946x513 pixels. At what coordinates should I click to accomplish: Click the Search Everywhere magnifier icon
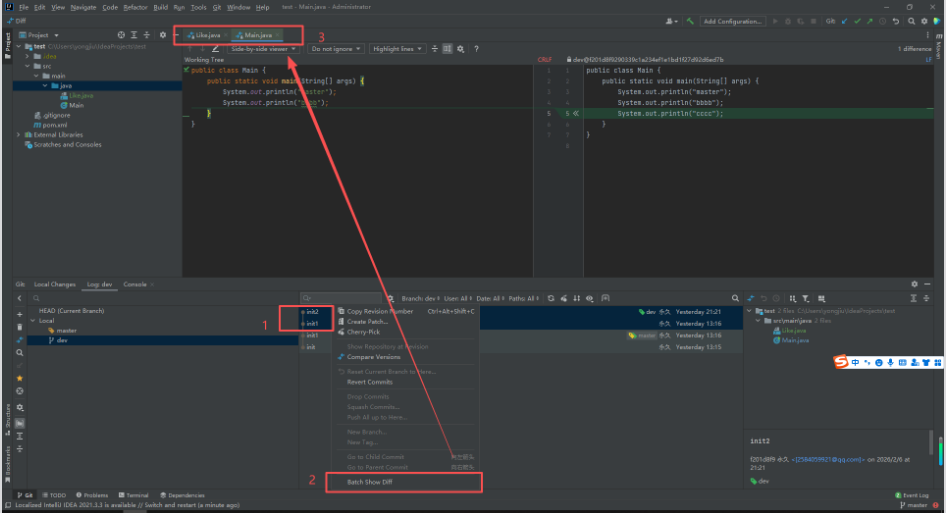[911, 21]
